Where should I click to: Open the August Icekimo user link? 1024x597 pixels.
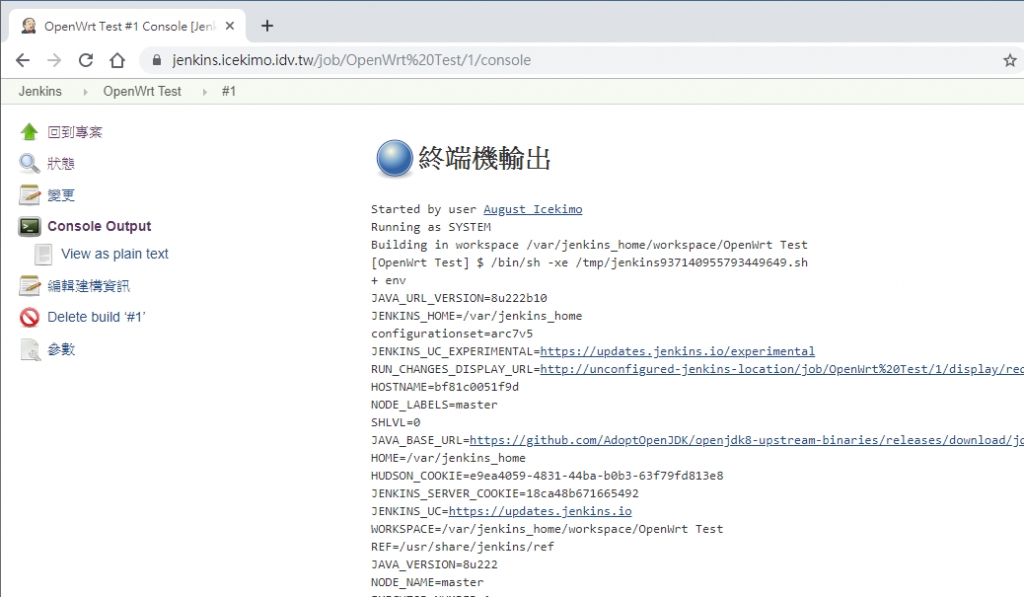click(533, 209)
